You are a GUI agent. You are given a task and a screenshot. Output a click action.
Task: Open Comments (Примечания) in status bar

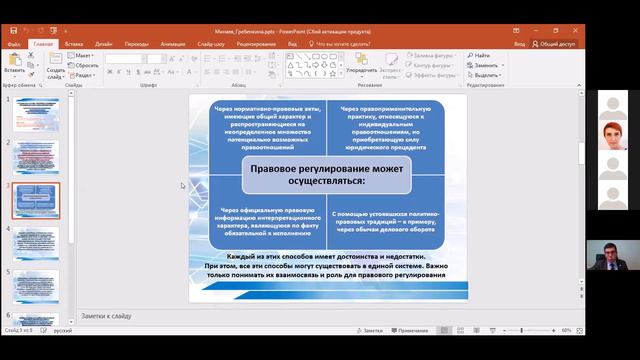coord(410,331)
